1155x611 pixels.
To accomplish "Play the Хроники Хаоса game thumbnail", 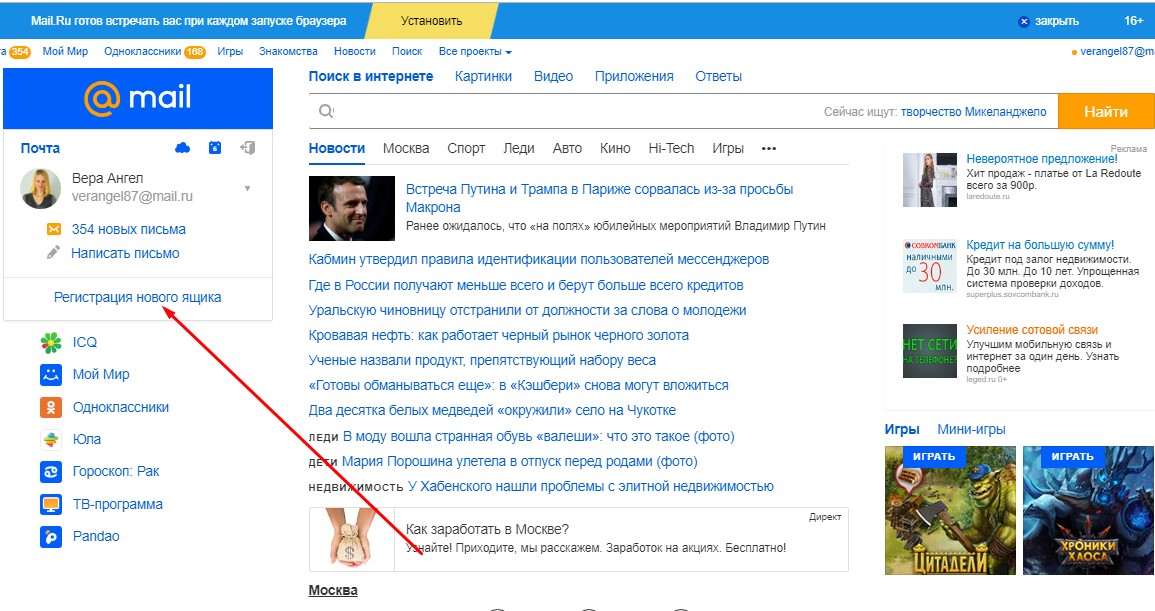I will pos(1088,511).
